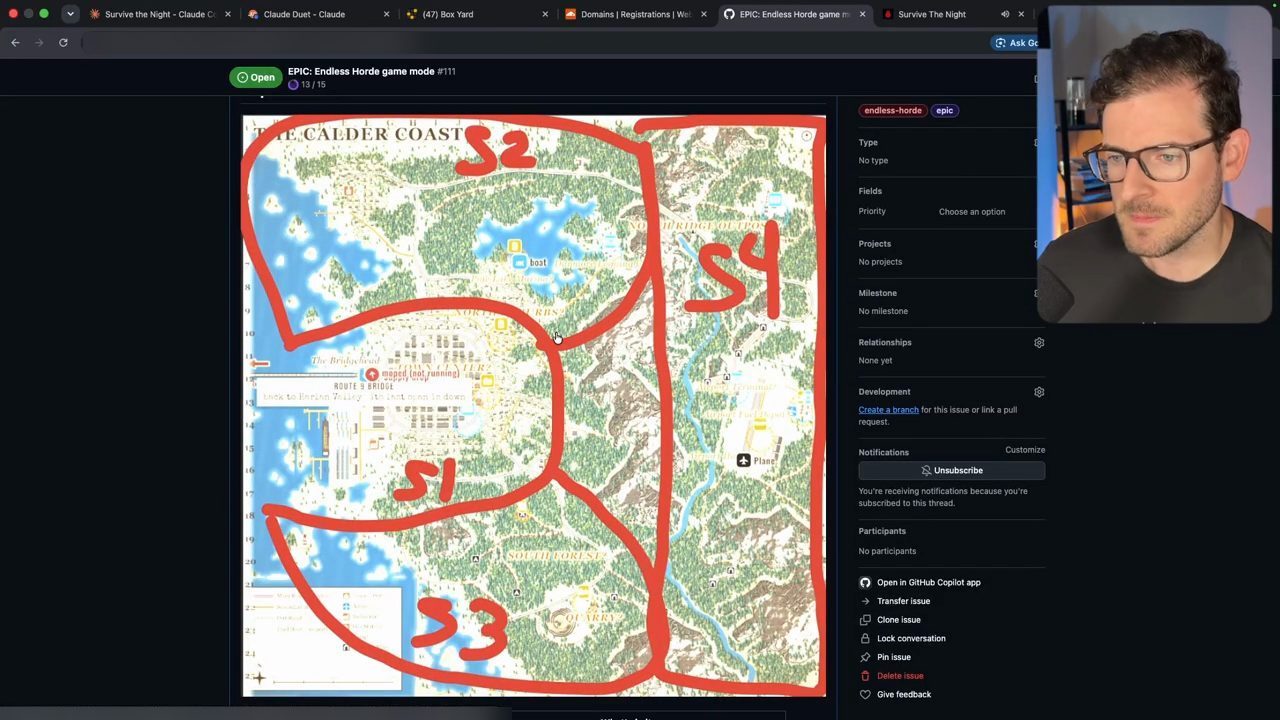Screen dimensions: 1280x720
Task: Click the Type section heading
Action: tap(868, 142)
